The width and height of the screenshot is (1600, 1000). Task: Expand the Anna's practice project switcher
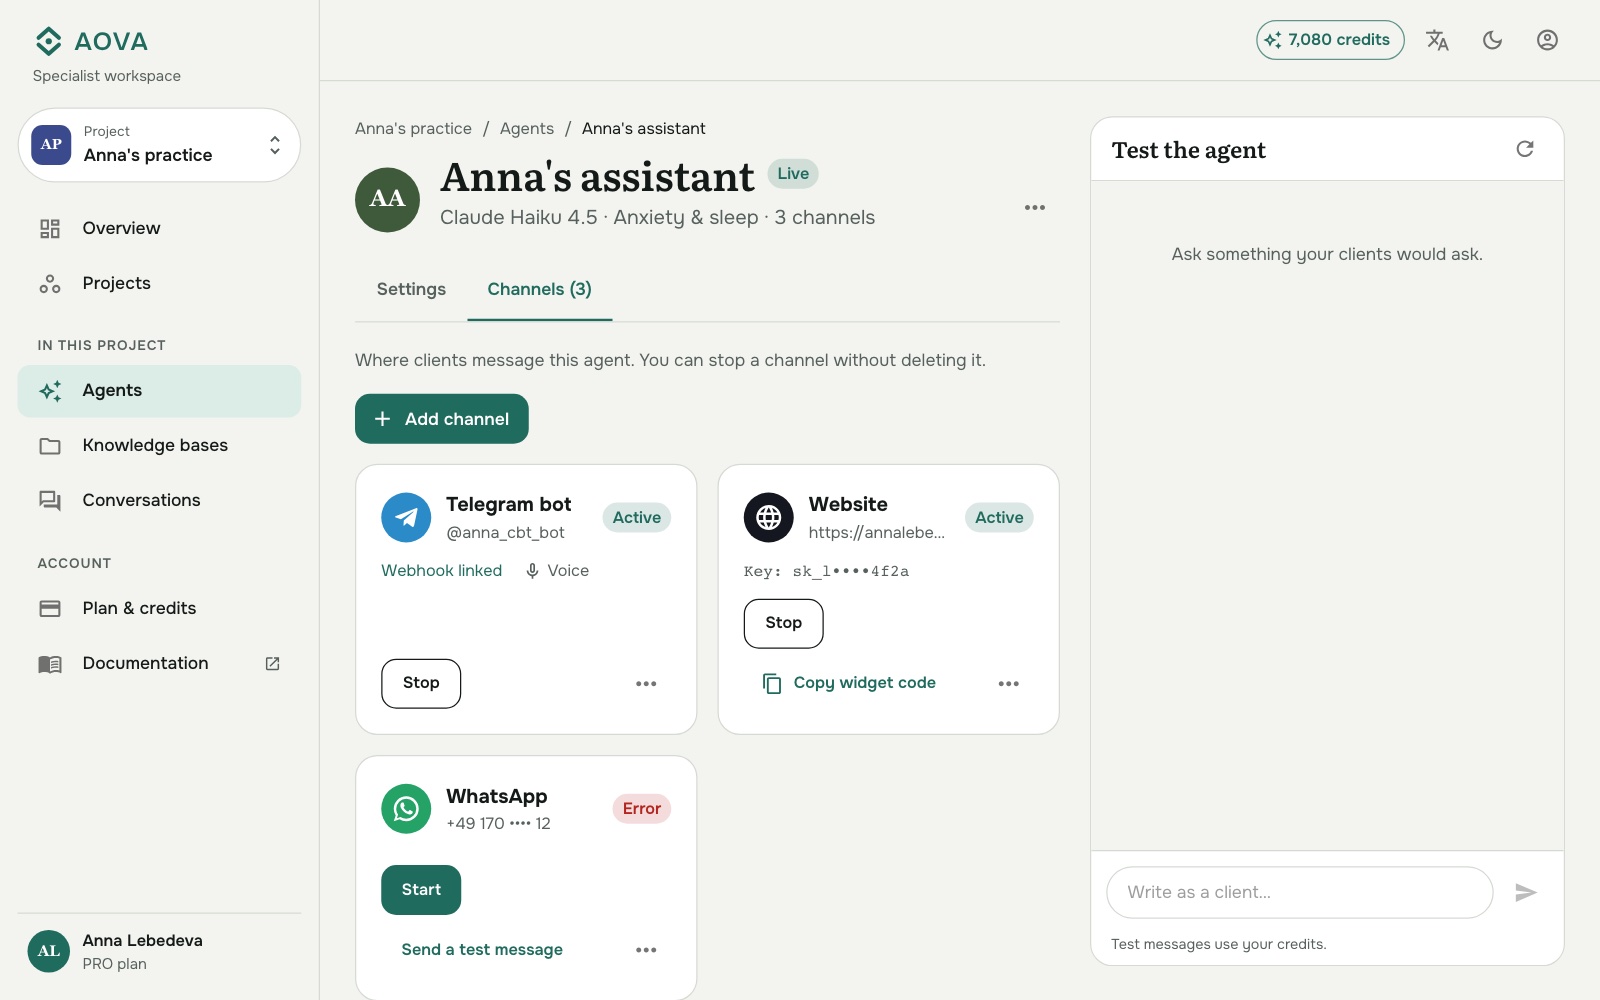(x=159, y=145)
